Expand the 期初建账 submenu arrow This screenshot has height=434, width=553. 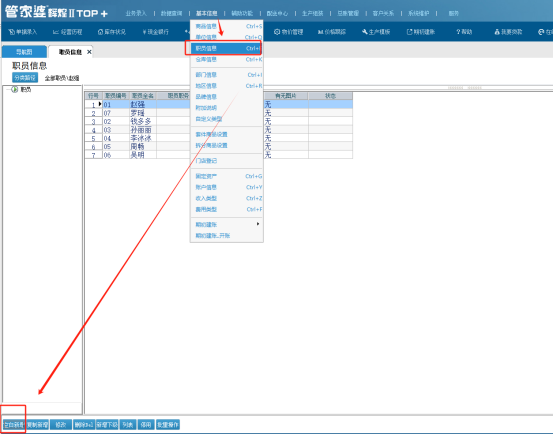258,224
